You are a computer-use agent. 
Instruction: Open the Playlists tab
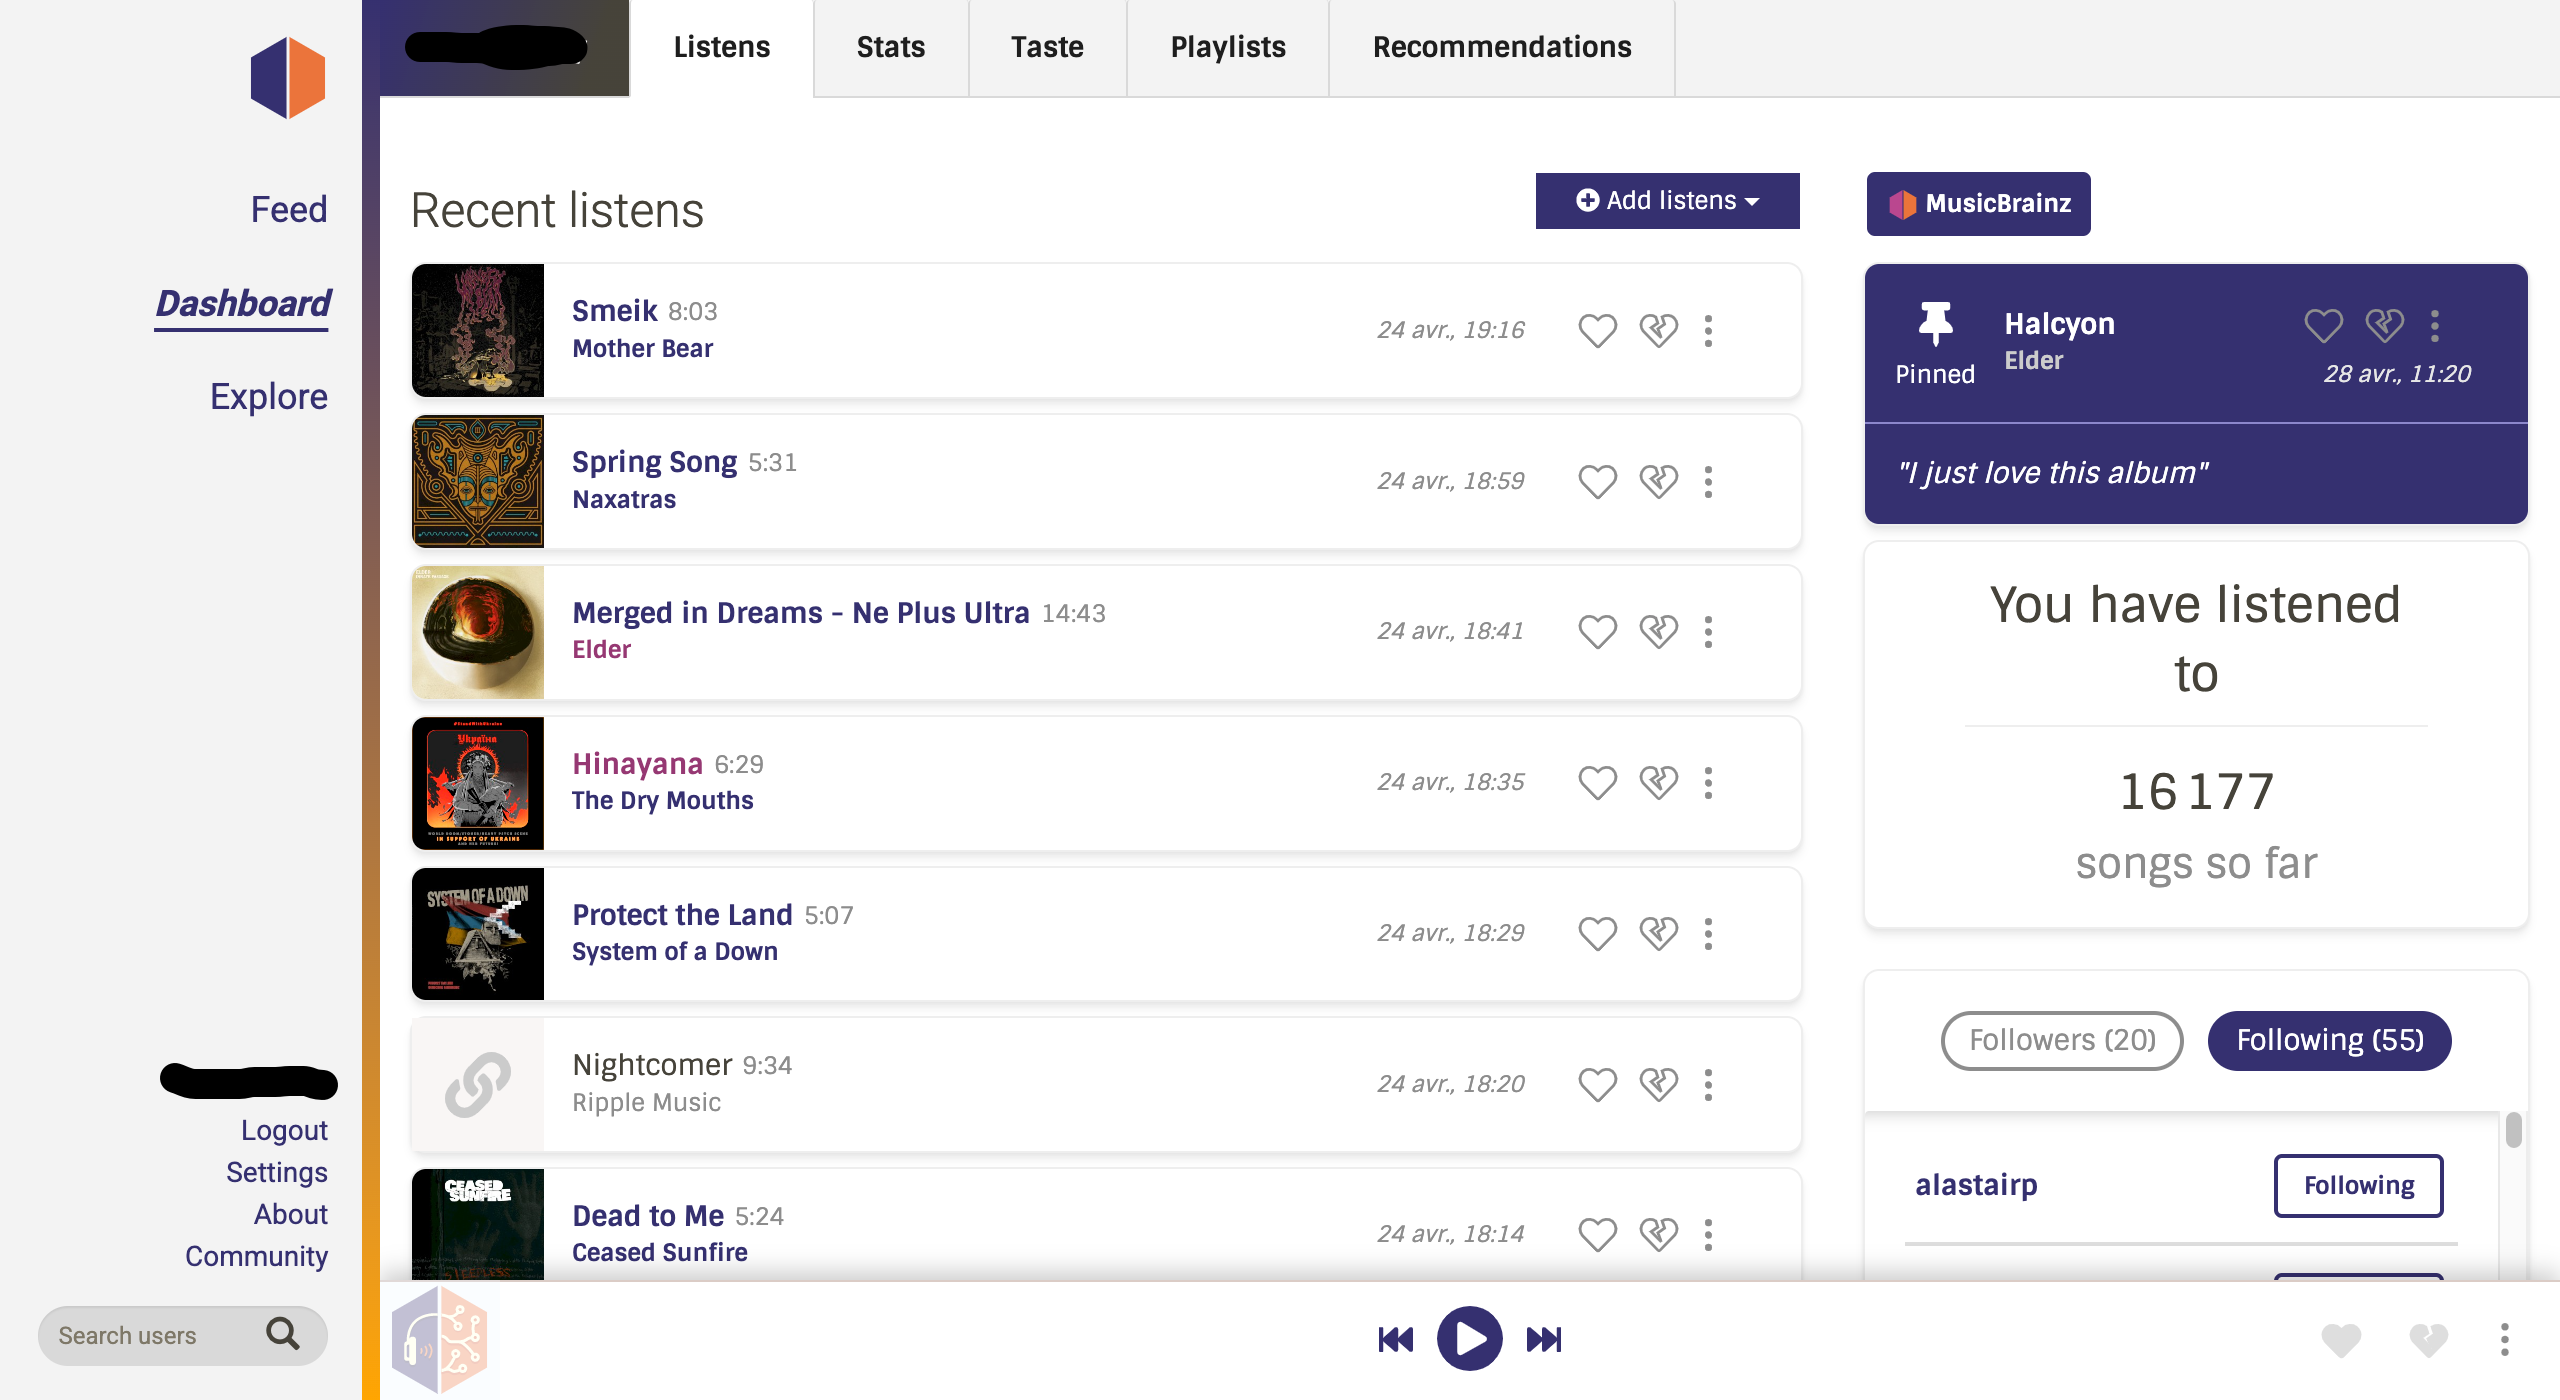point(1228,47)
